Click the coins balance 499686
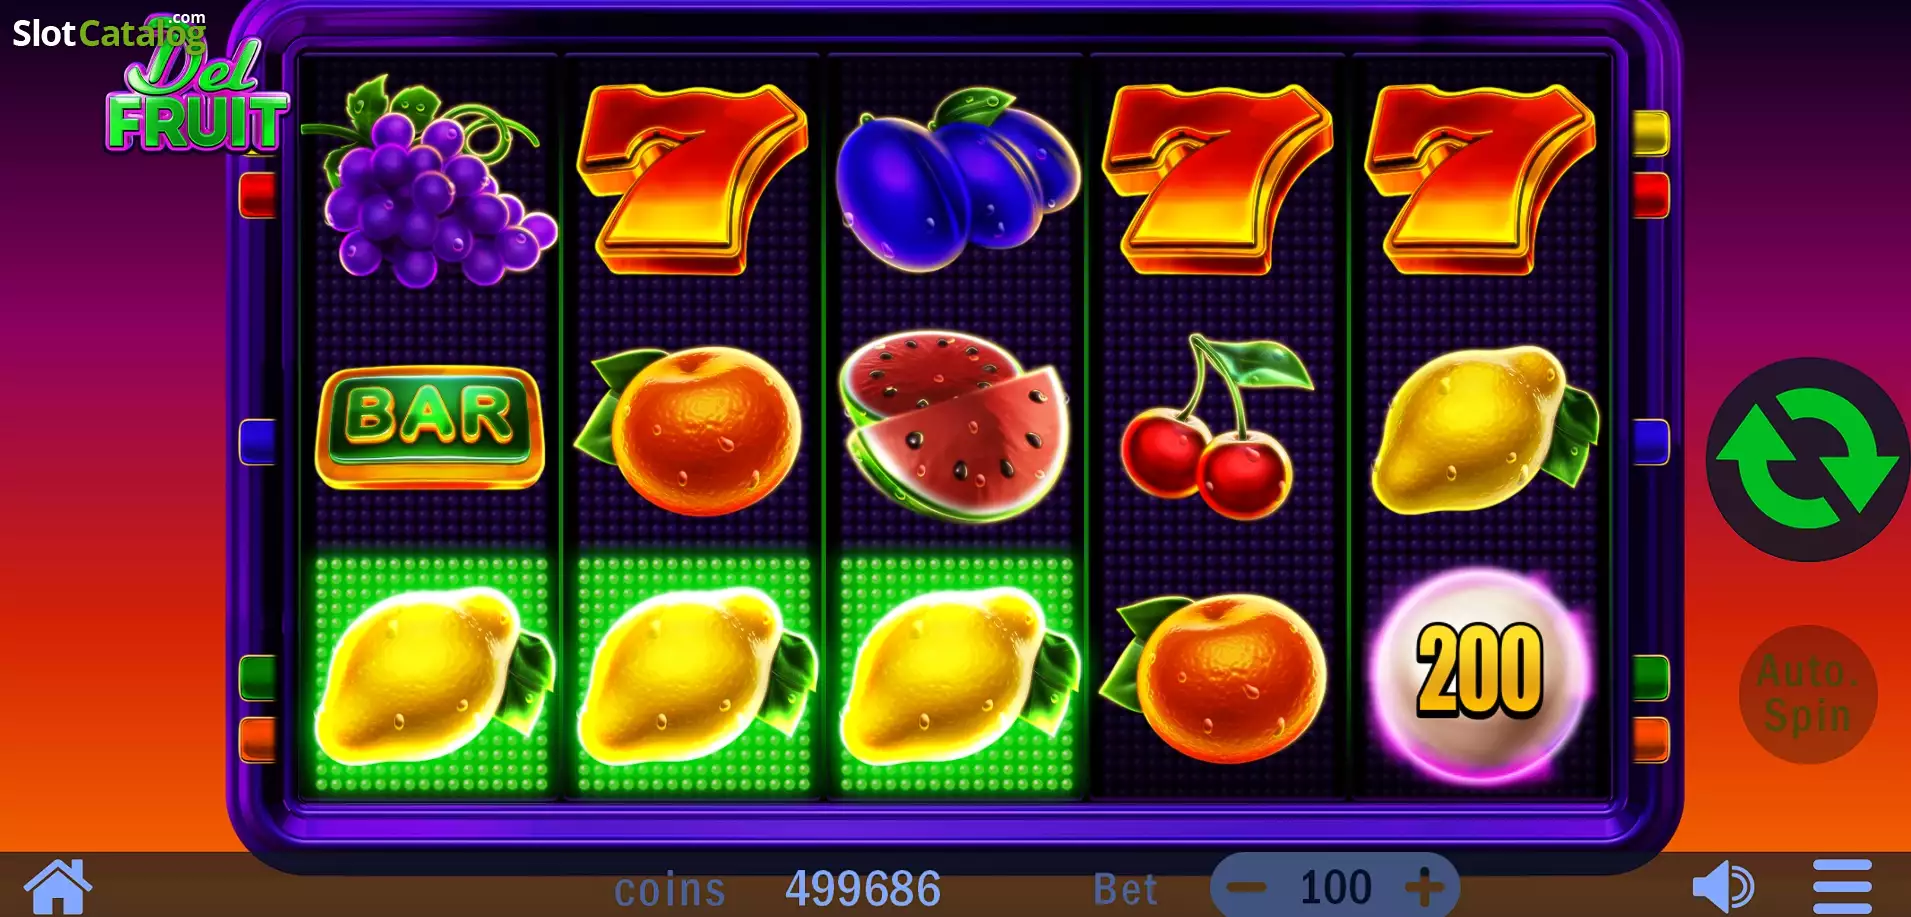Image resolution: width=1911 pixels, height=917 pixels. (x=863, y=888)
